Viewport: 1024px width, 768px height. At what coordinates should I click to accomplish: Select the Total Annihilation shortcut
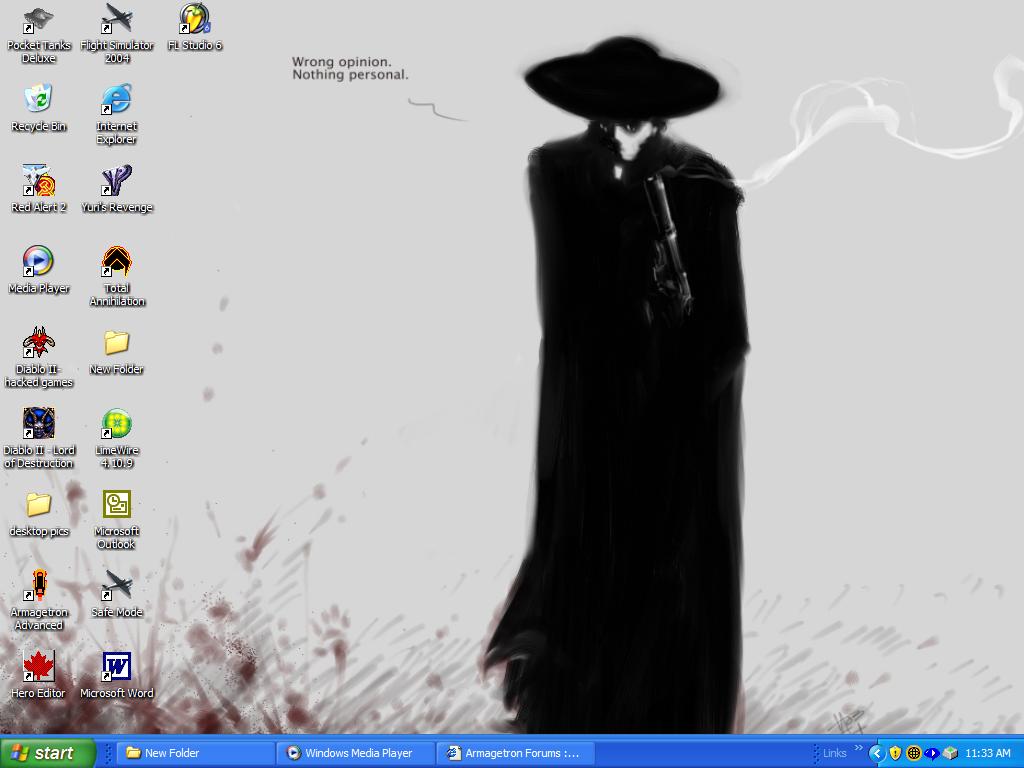pyautogui.click(x=117, y=262)
